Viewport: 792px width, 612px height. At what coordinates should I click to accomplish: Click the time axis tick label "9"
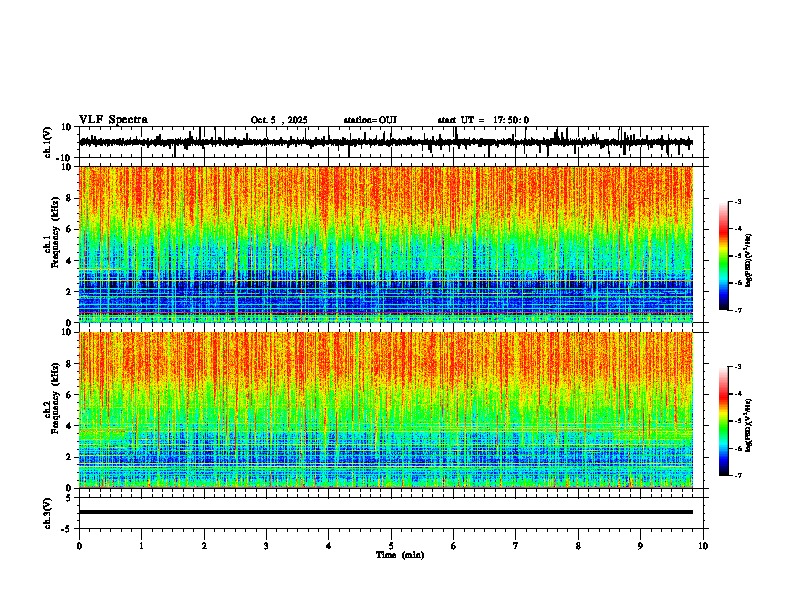point(640,546)
